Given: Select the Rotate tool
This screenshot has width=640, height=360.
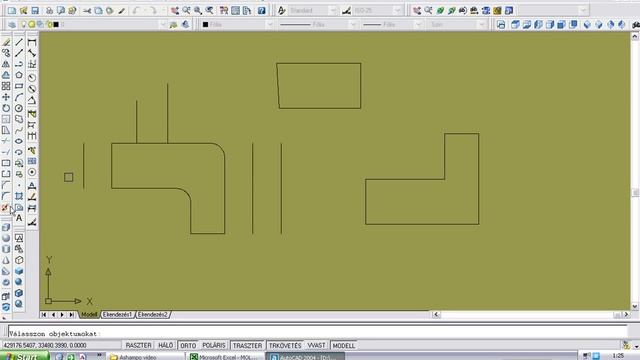Looking at the screenshot, I should point(6,108).
